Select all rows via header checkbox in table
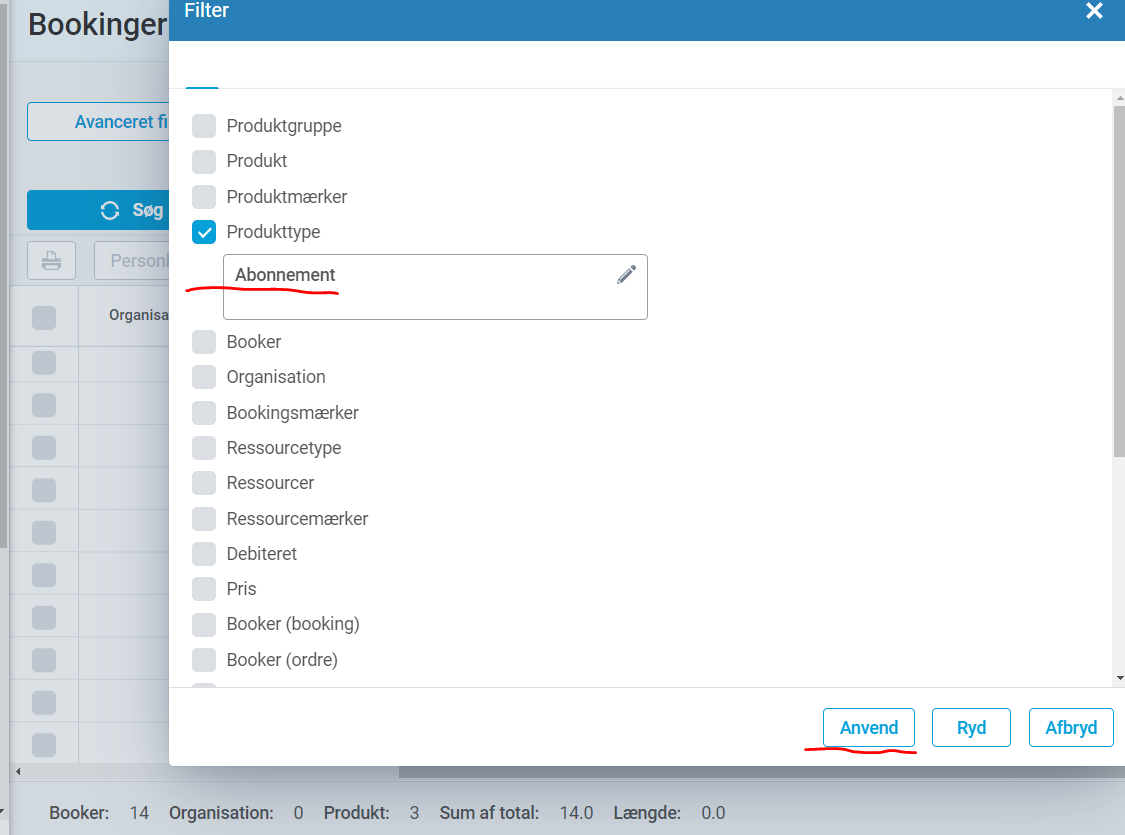Screen dimensions: 1125x835 click(x=44, y=318)
